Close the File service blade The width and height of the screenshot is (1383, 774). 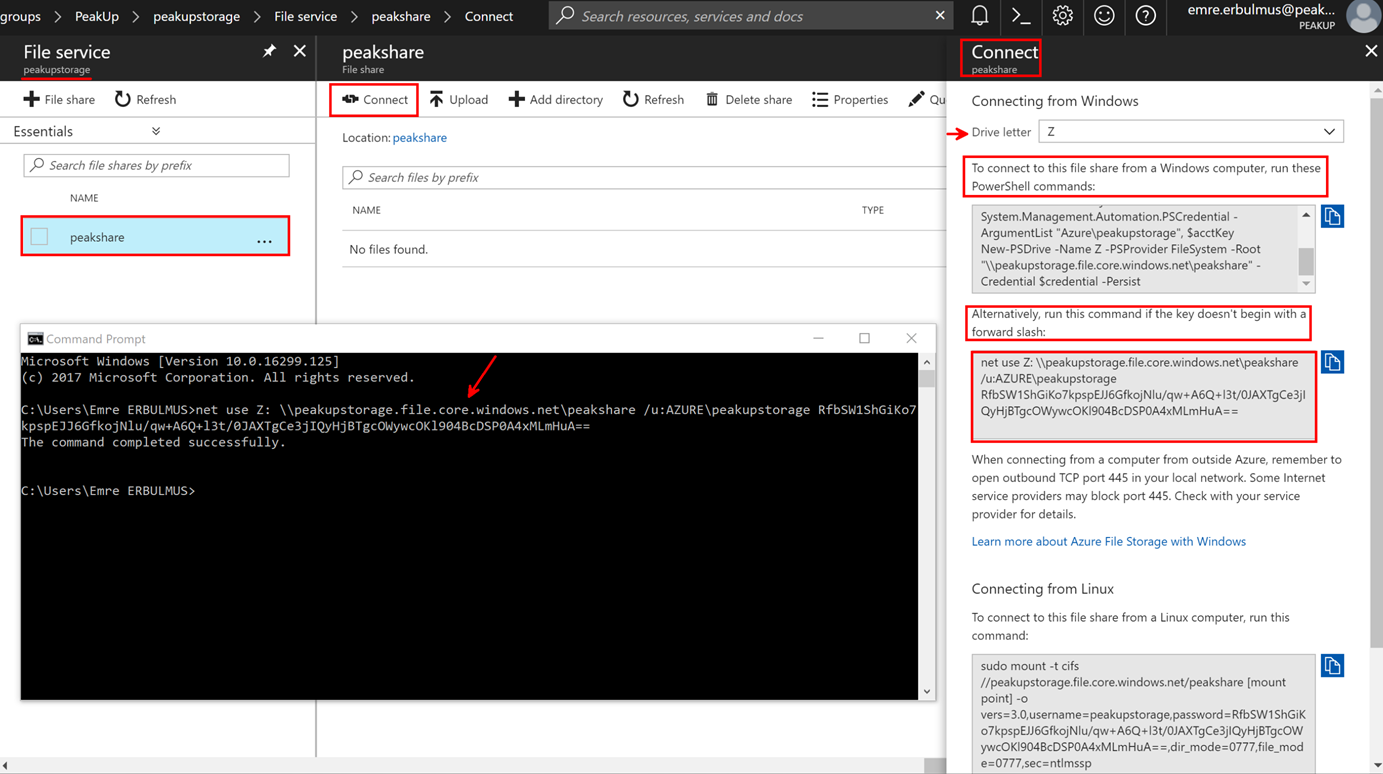(x=300, y=51)
